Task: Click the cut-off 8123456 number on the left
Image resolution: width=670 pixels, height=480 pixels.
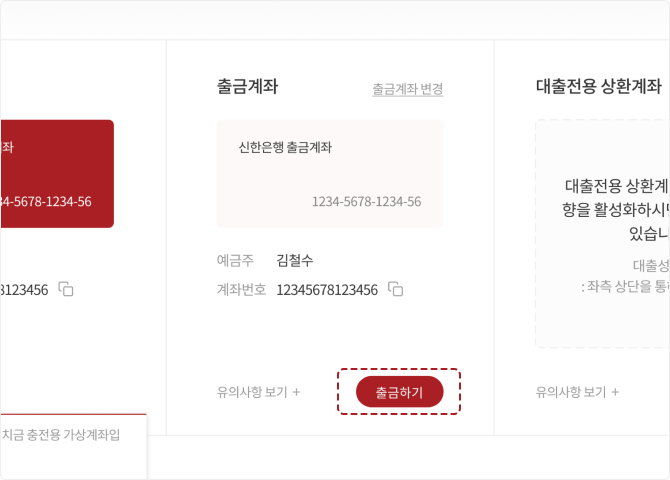Action: (x=24, y=290)
